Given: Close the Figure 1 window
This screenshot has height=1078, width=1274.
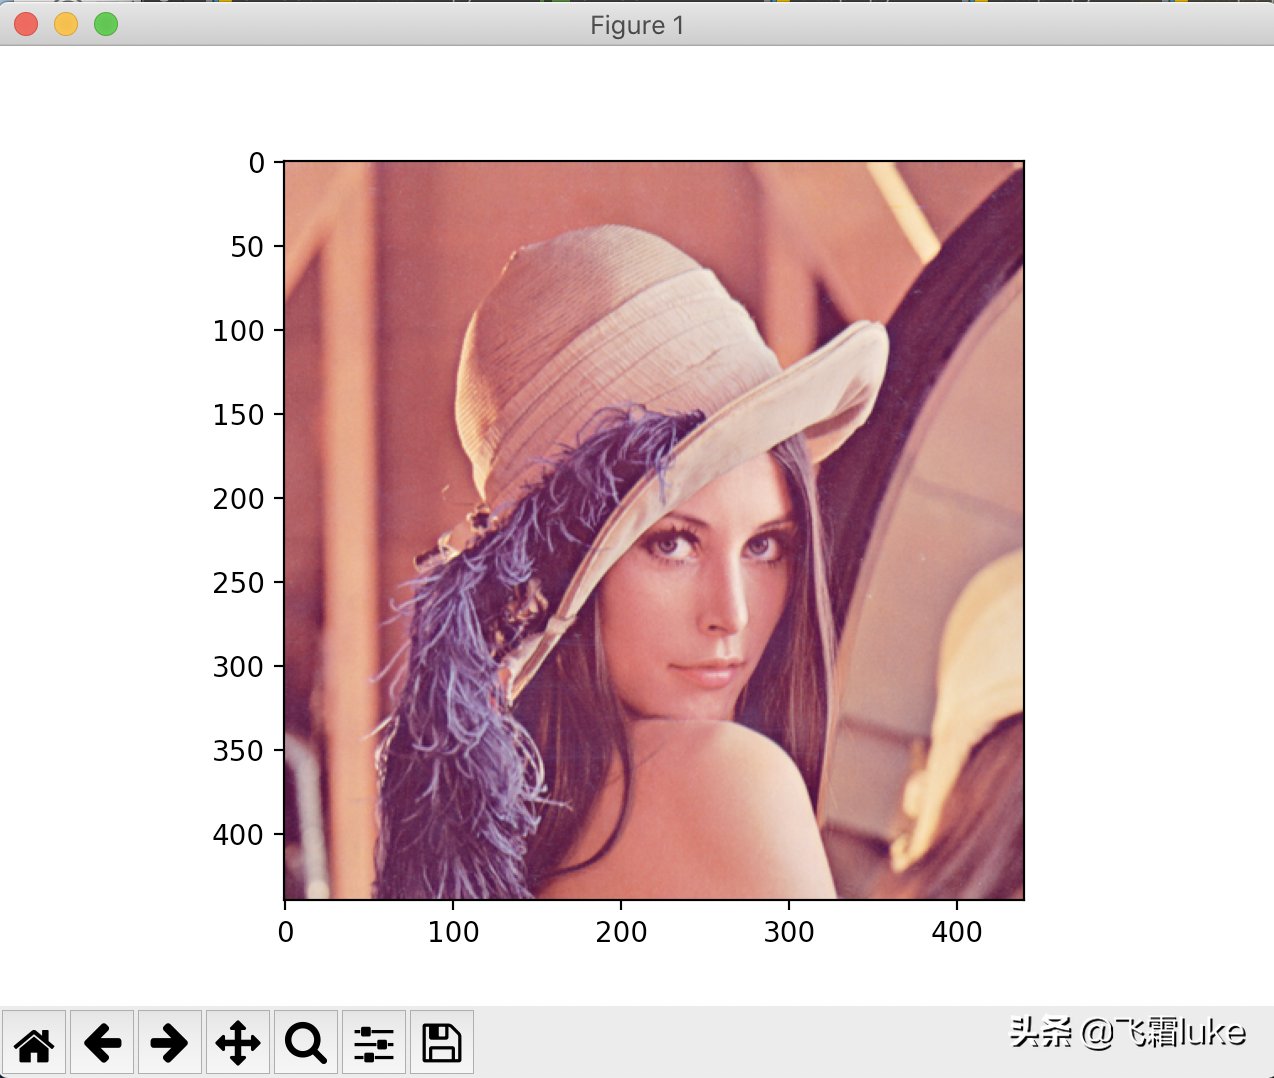Looking at the screenshot, I should point(27,24).
